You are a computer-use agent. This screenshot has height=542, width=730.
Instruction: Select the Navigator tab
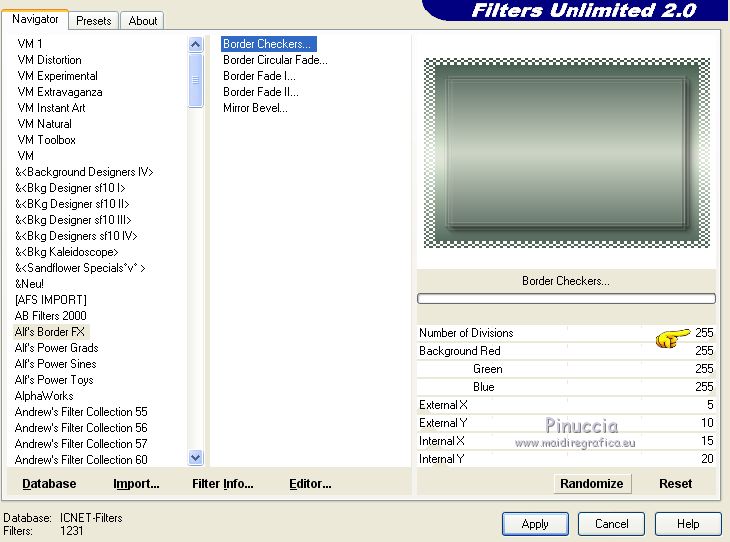pyautogui.click(x=35, y=19)
